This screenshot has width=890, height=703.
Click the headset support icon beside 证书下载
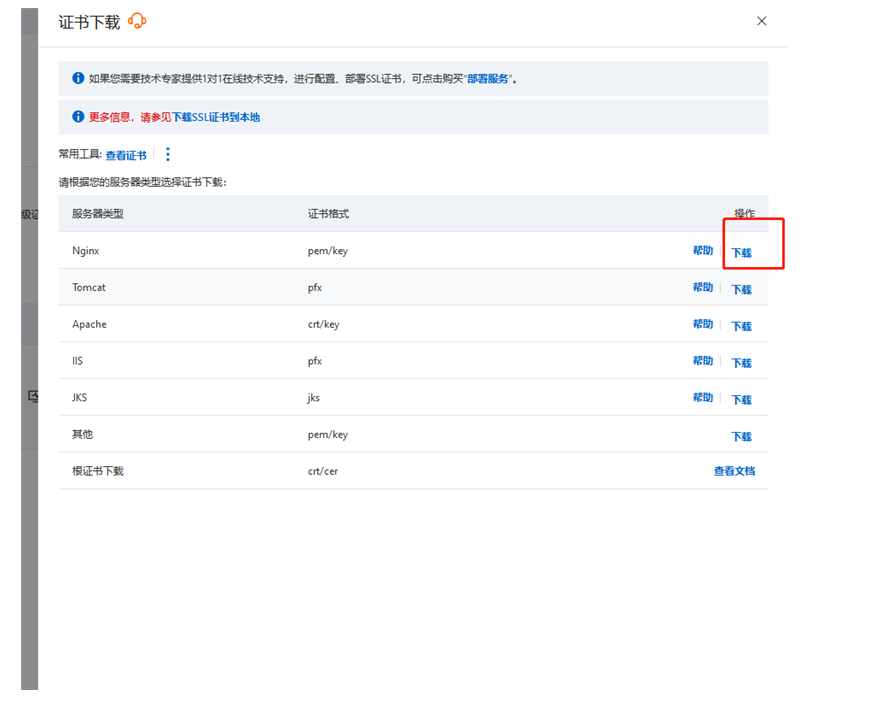pyautogui.click(x=137, y=21)
